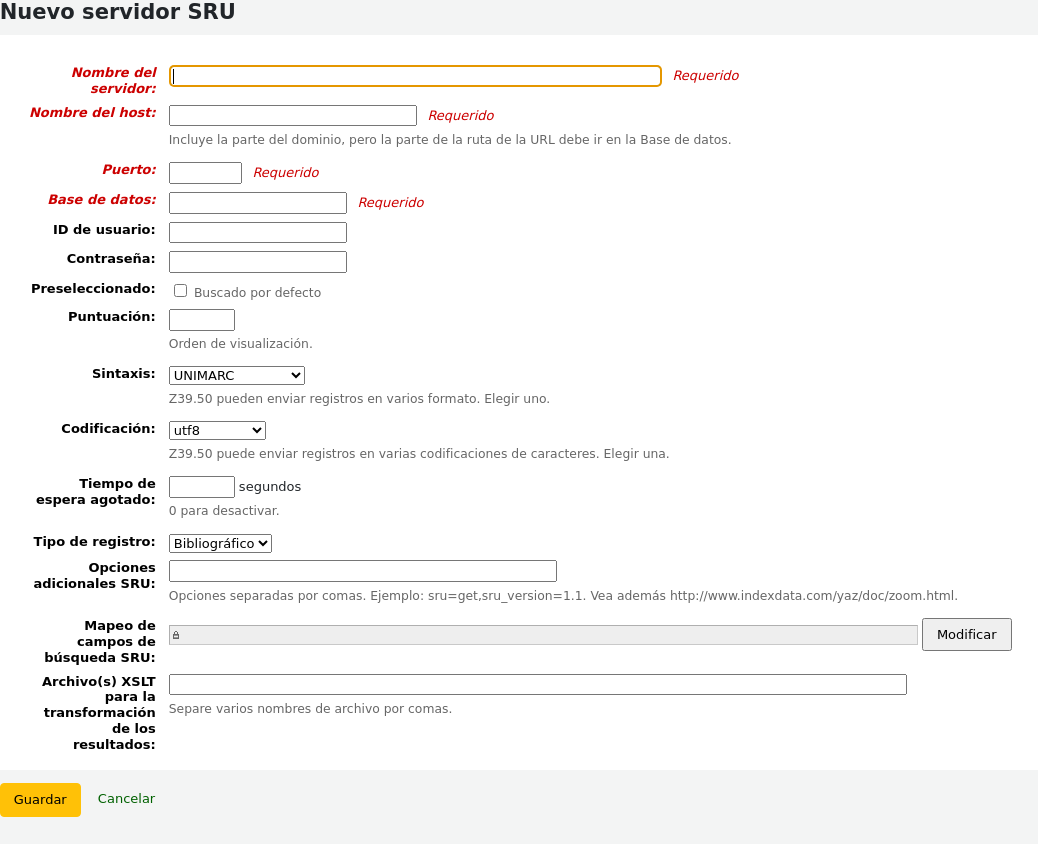Click the Cancelar link
This screenshot has height=844, width=1038.
pos(125,798)
